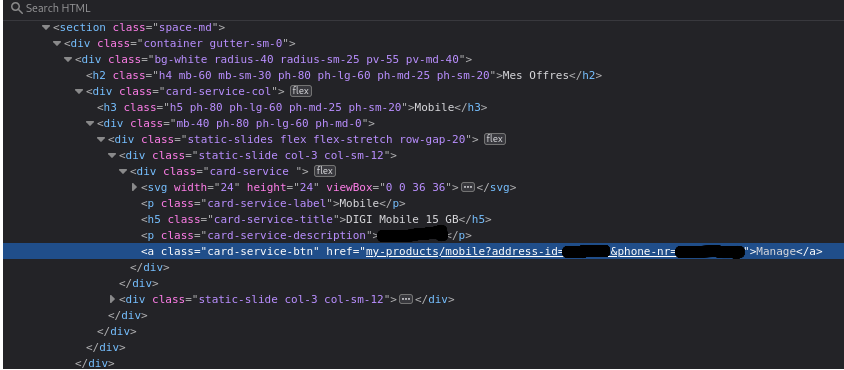The width and height of the screenshot is (844, 370).
Task: Click the ellipsis badge in collapsed static-slide div
Action: coord(406,299)
